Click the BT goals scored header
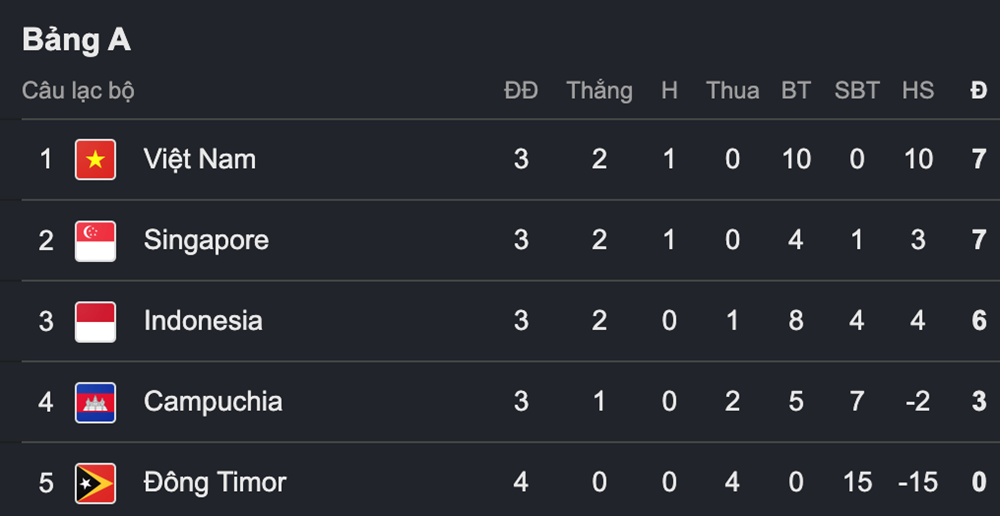Viewport: 1000px width, 516px height. 796,91
